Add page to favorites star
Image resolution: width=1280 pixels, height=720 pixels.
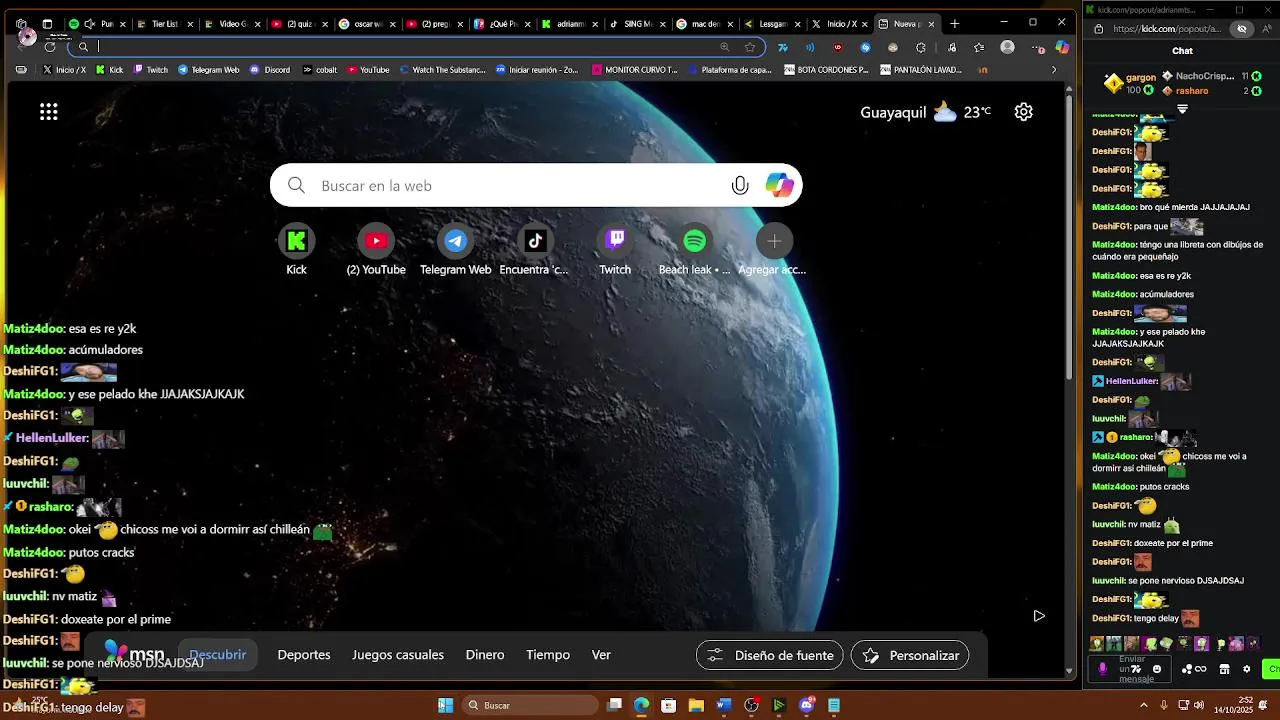tap(750, 47)
